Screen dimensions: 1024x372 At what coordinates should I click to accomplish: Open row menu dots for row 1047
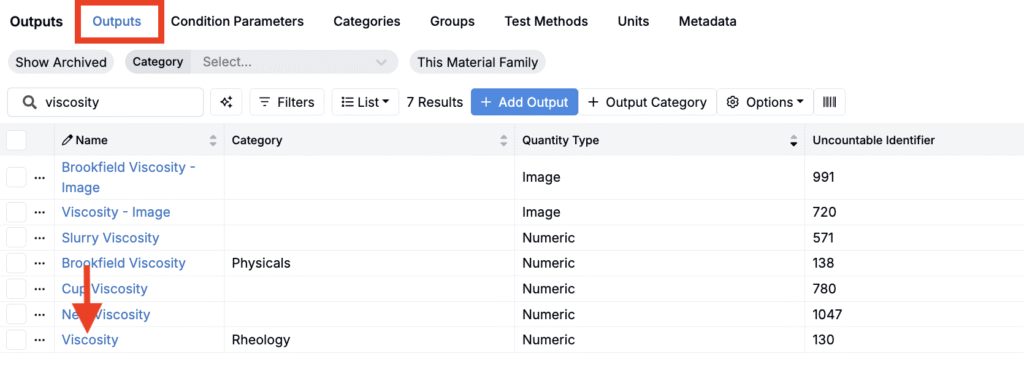39,315
